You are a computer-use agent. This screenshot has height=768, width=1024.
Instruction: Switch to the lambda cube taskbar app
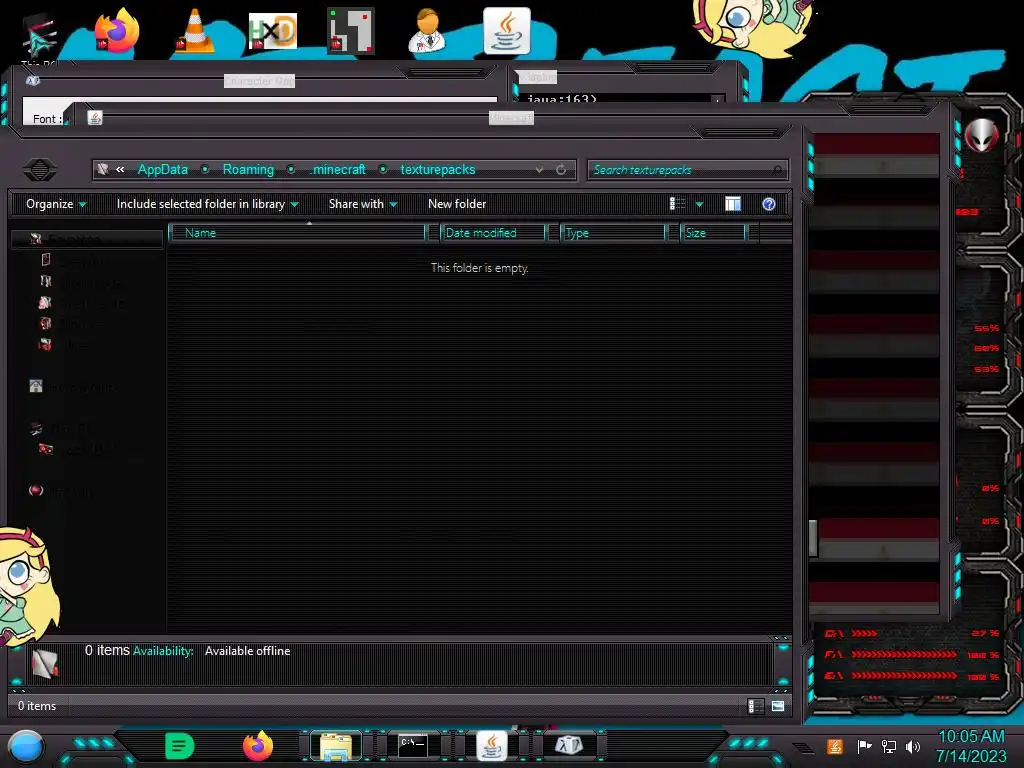(569, 746)
